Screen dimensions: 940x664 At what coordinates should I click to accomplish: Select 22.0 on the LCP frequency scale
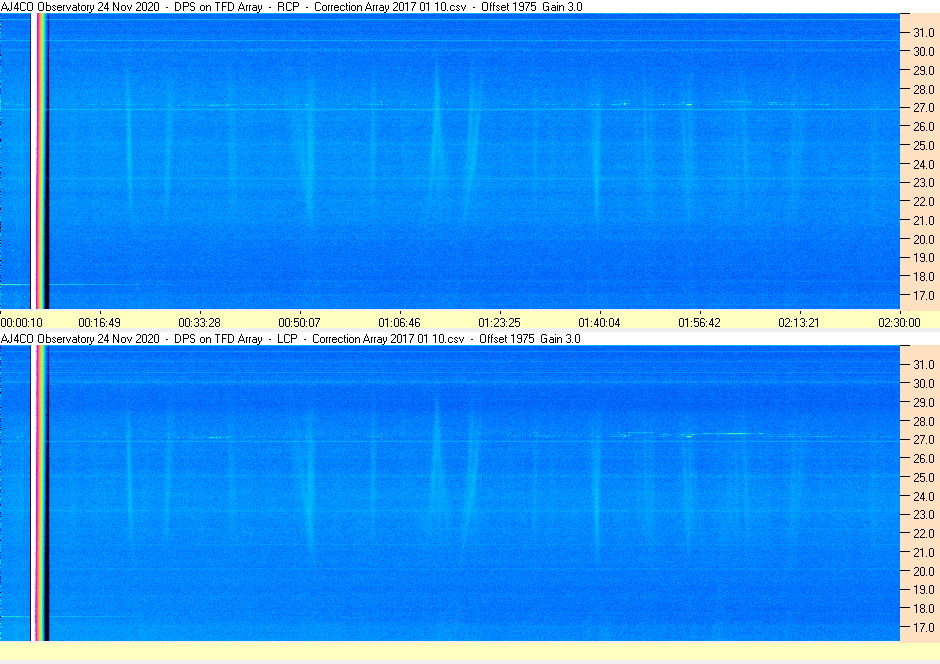(x=924, y=533)
